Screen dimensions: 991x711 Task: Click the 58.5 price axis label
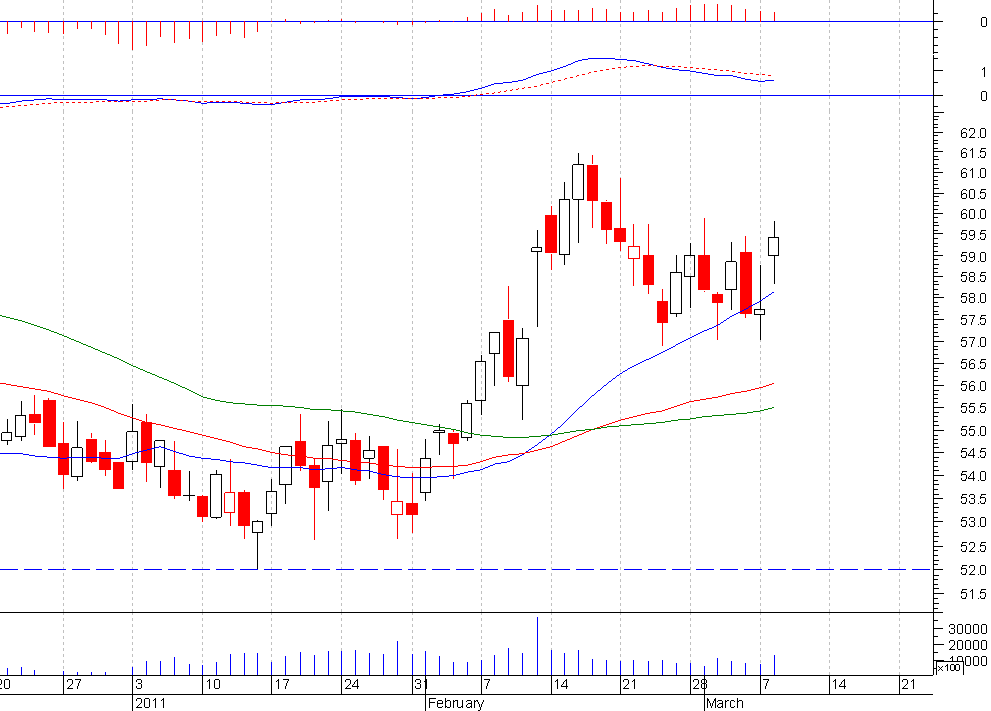(973, 277)
